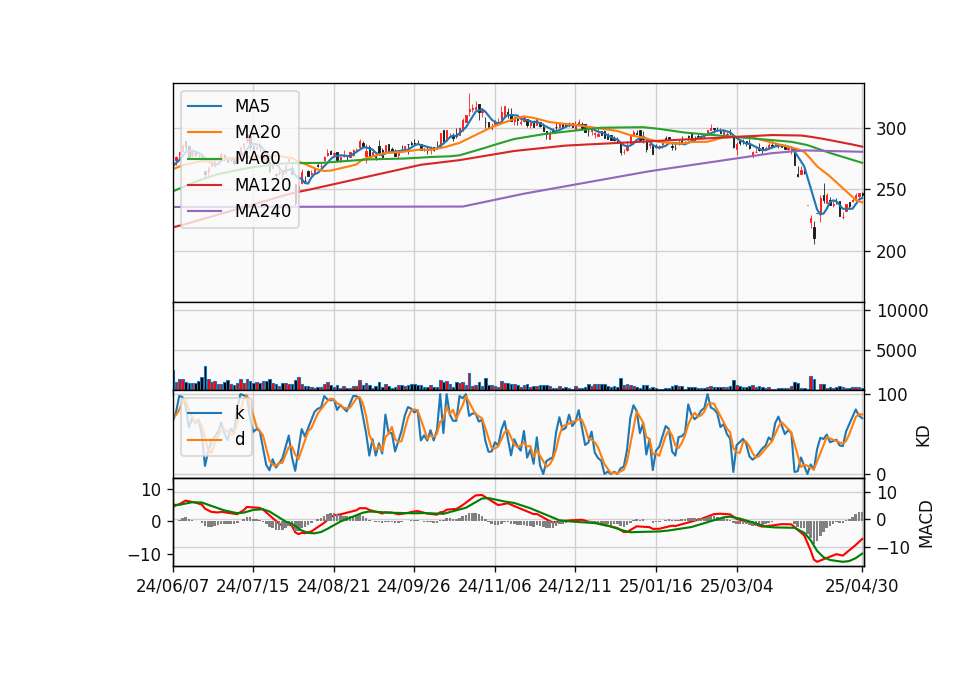Image resolution: width=960 pixels, height=690 pixels.
Task: Click the left MACD axis 10 tick label
Action: [x=151, y=490]
